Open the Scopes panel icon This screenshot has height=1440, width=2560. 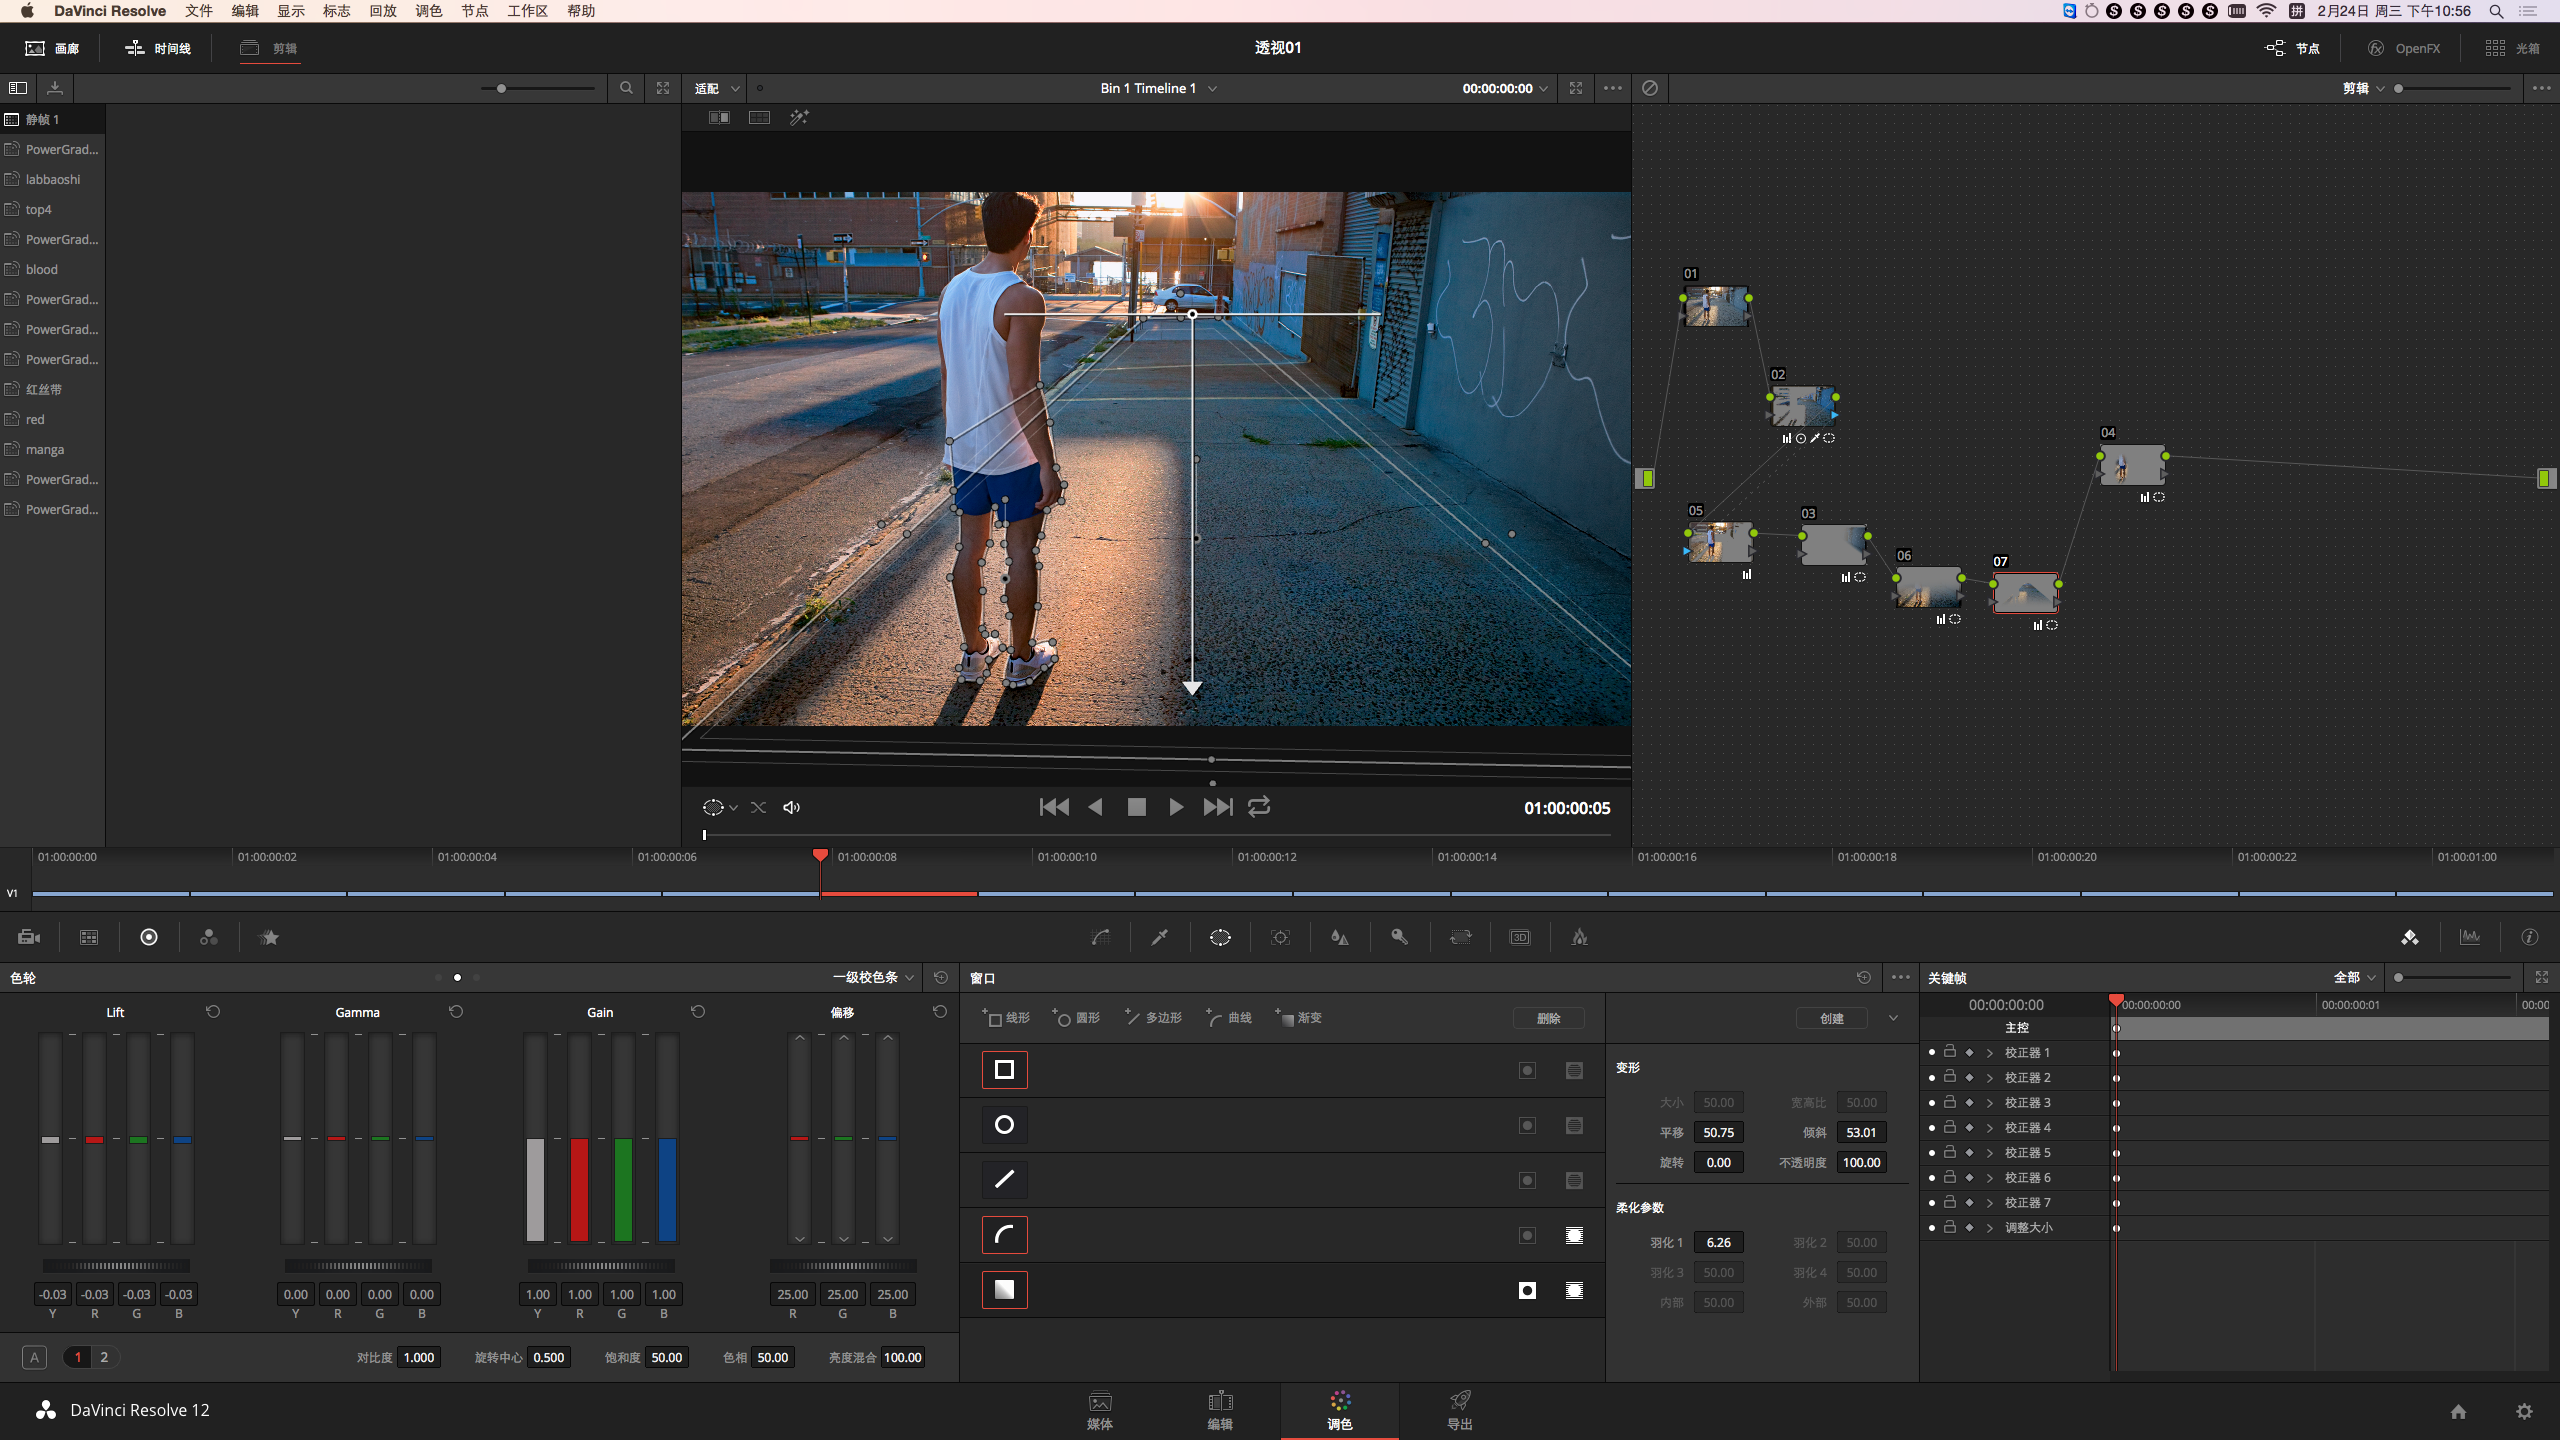point(2470,937)
